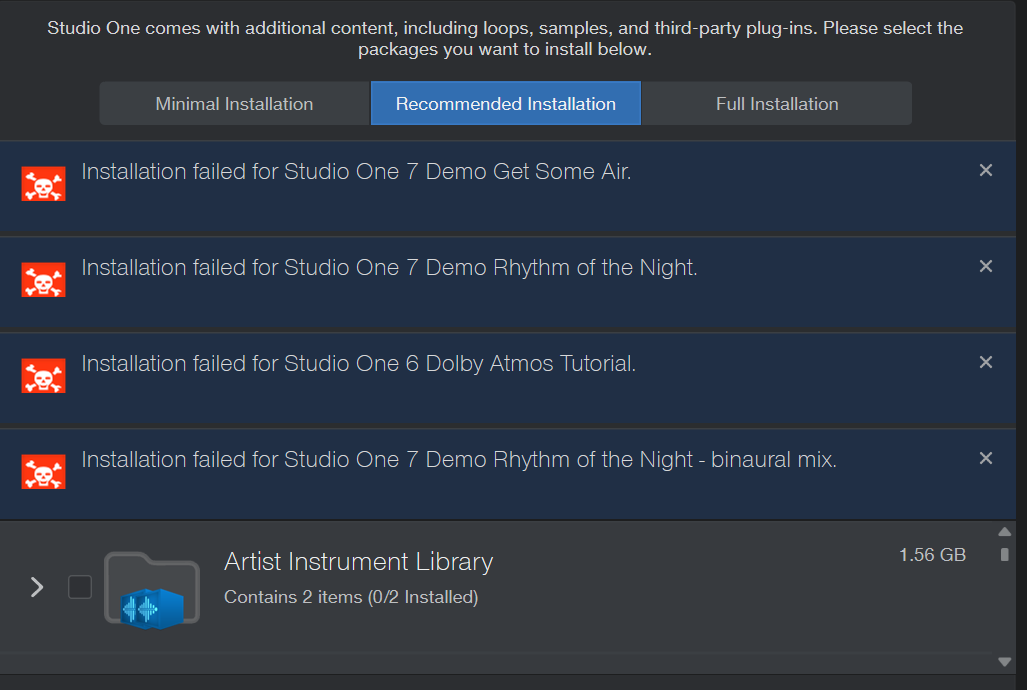The image size is (1027, 690).
Task: Click the 1.56 GB size label
Action: [932, 555]
